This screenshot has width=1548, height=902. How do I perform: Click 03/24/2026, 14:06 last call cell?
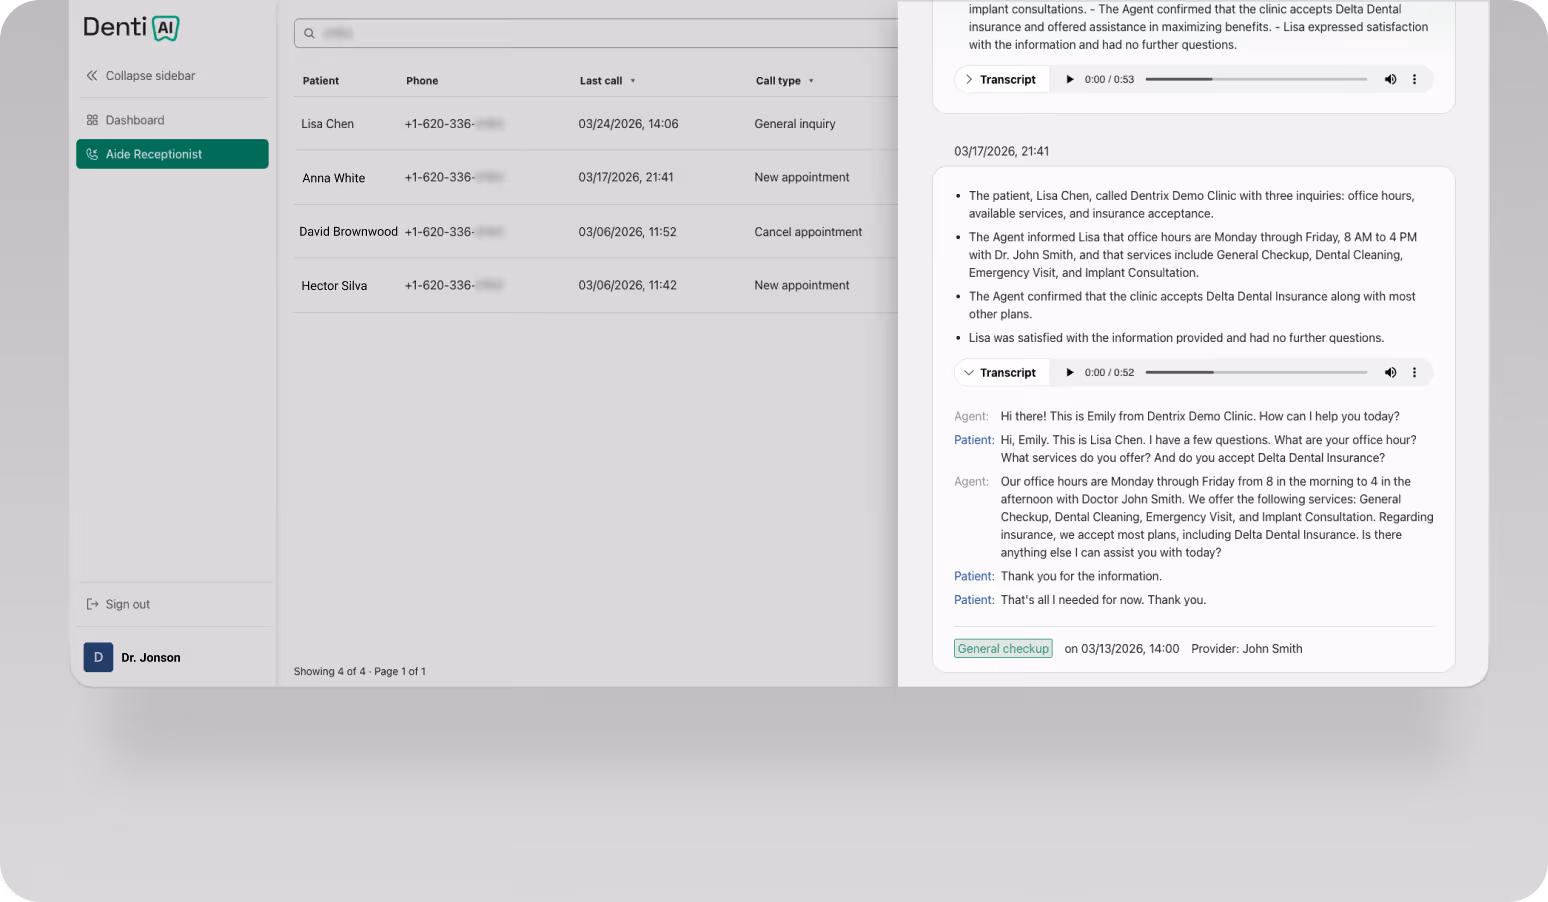coord(628,124)
